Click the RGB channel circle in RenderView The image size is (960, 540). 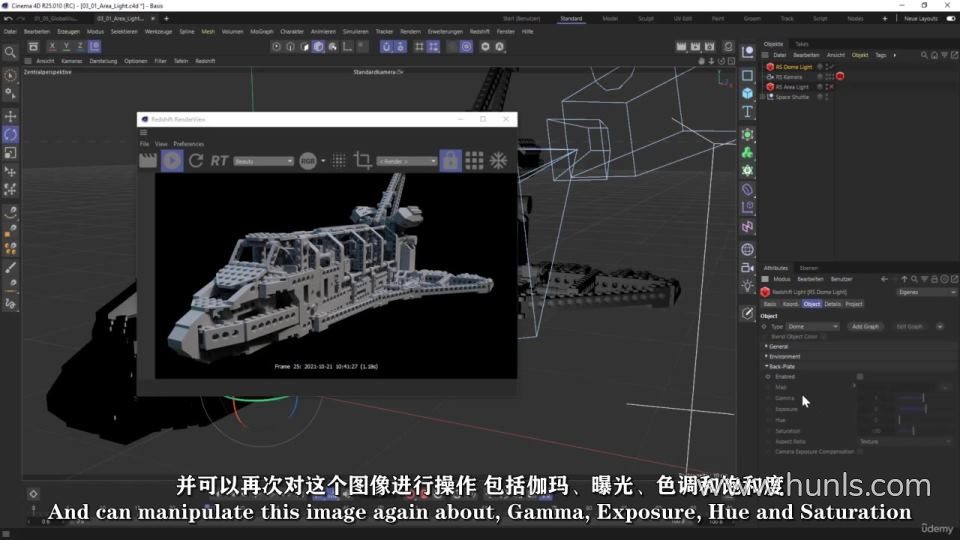308,161
